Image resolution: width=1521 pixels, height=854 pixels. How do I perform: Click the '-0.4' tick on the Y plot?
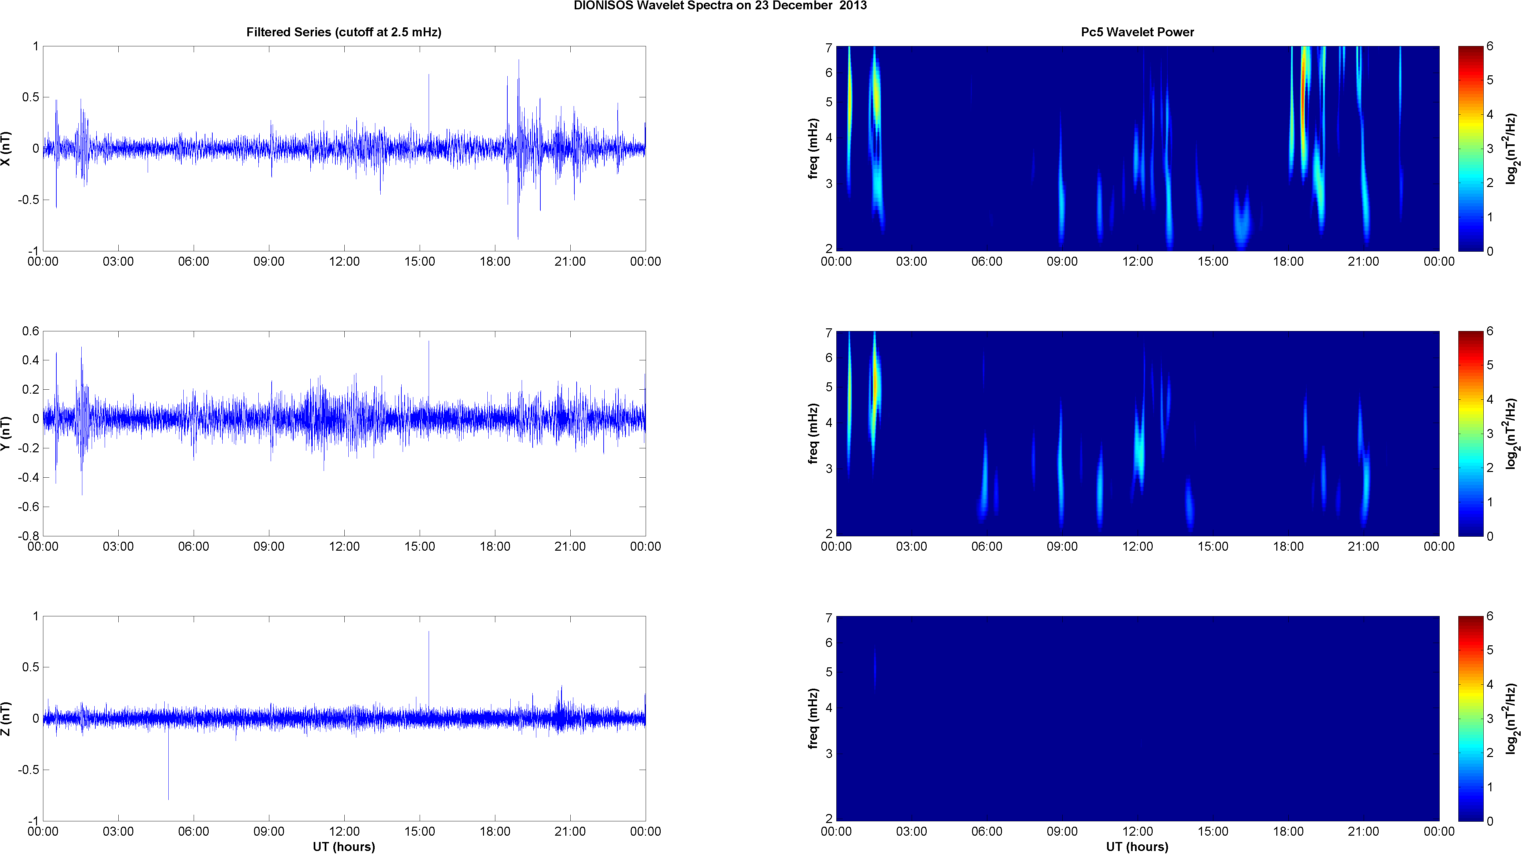pyautogui.click(x=27, y=478)
